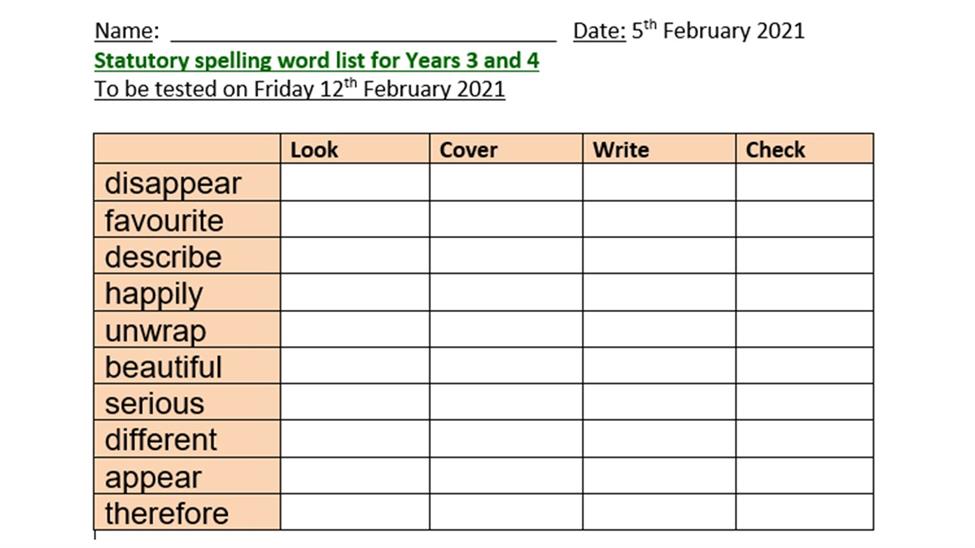Screen dimensions: 975x548
Task: Click the Write cell beside appear
Action: (x=659, y=476)
